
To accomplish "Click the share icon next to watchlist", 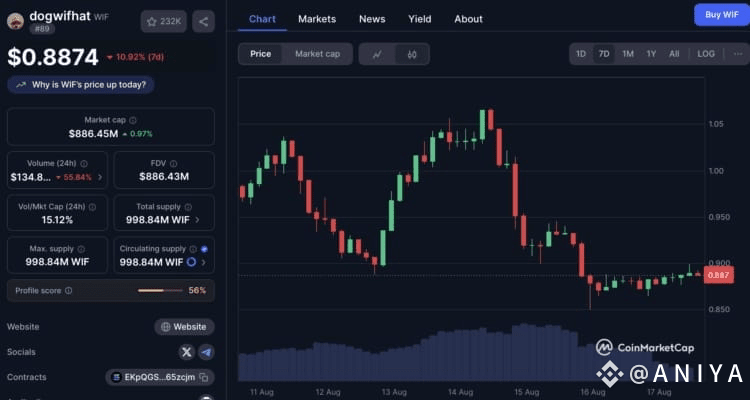I will [x=203, y=22].
